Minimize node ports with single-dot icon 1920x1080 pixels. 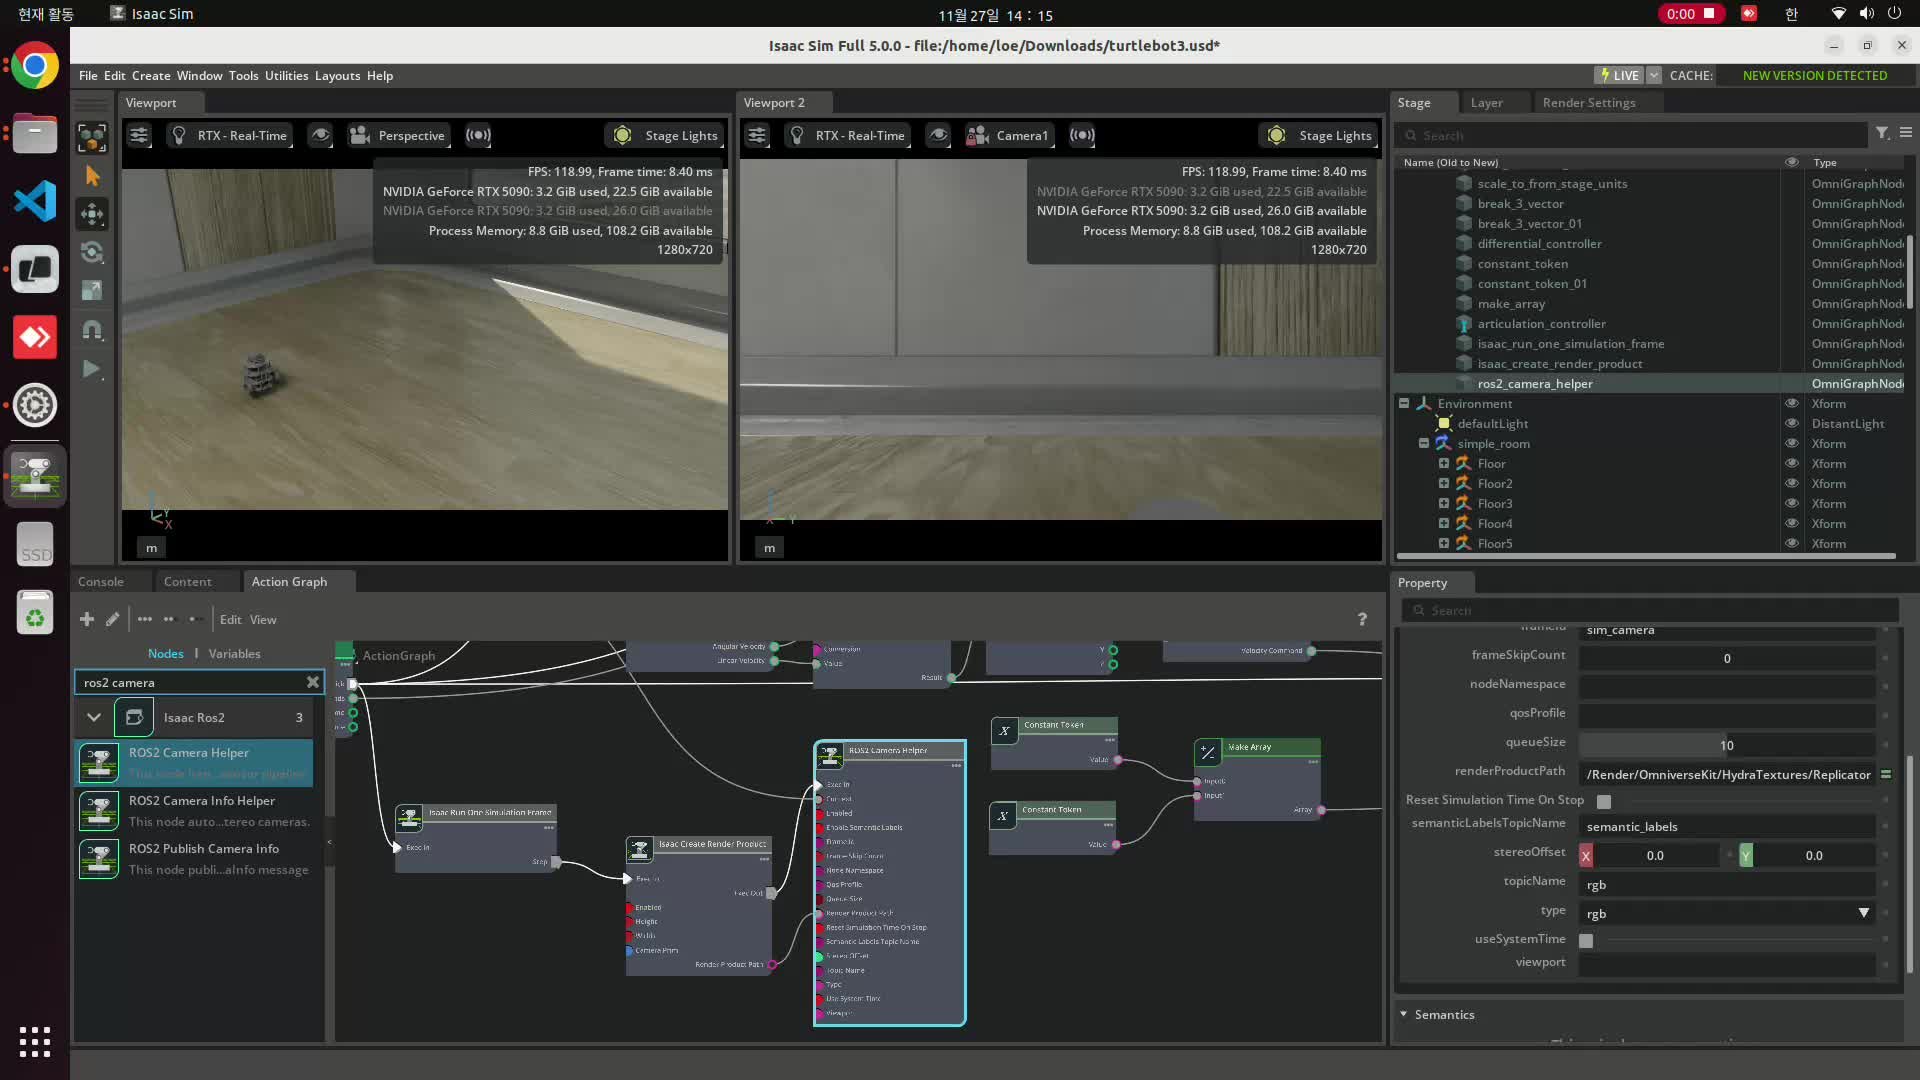coord(193,619)
